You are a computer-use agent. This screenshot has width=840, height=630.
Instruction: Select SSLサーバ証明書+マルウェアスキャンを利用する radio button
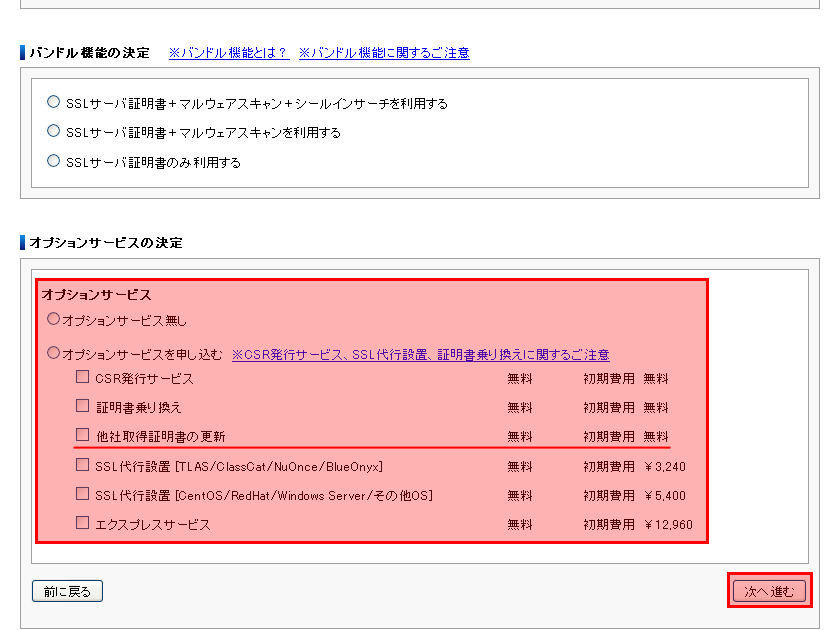(x=53, y=131)
